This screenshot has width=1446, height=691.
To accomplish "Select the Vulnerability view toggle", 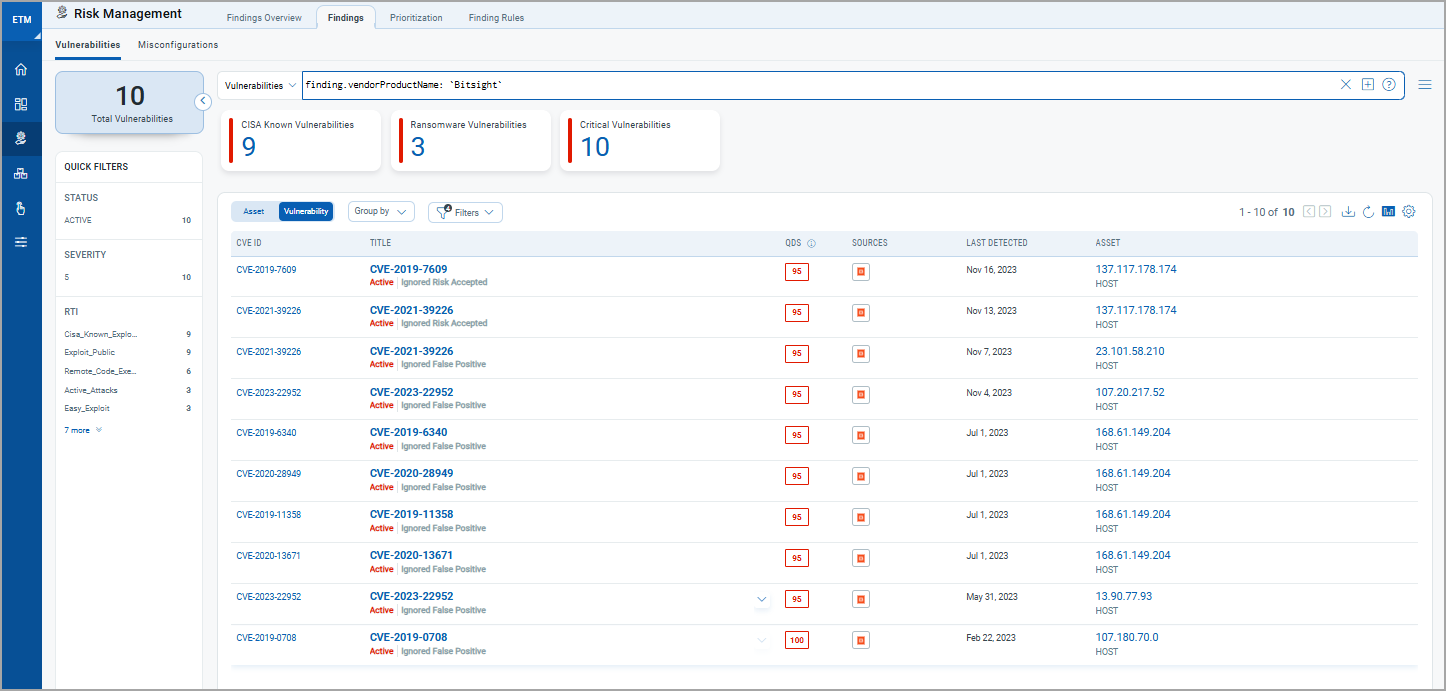I will coord(306,212).
